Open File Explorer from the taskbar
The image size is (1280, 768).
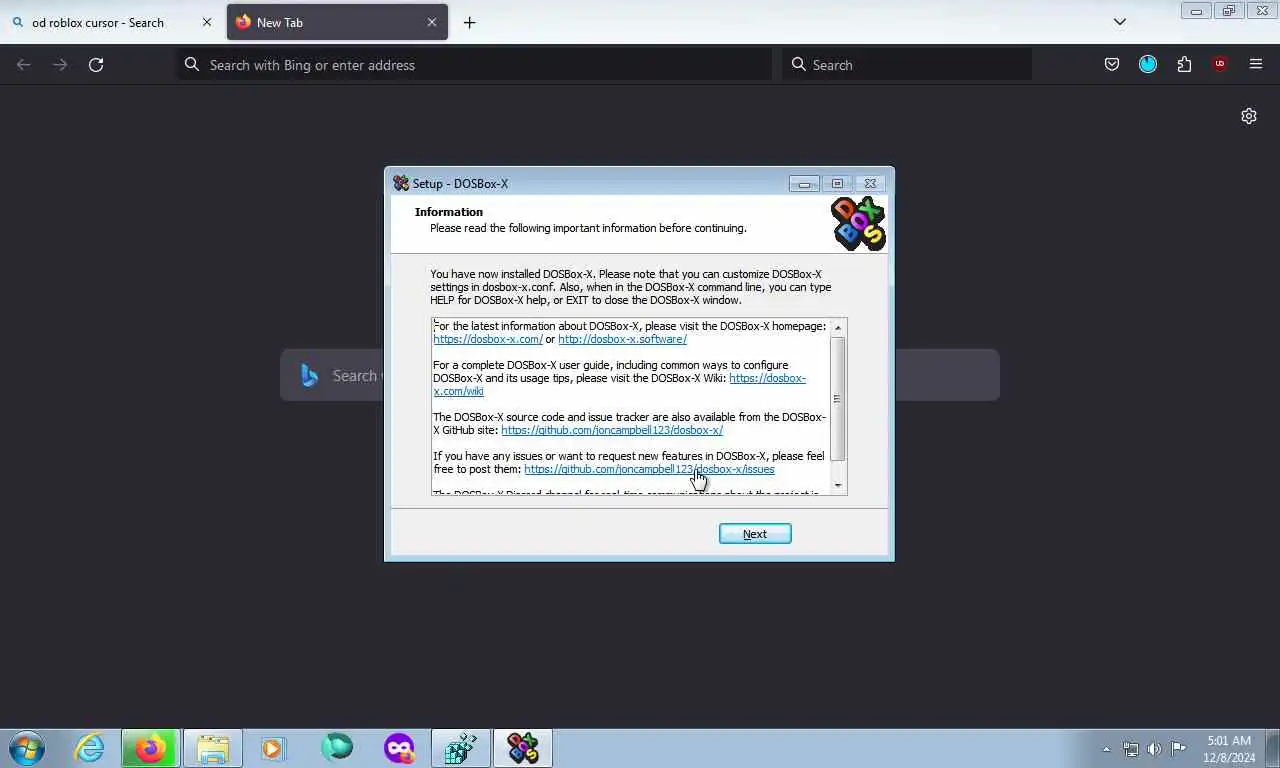click(213, 748)
